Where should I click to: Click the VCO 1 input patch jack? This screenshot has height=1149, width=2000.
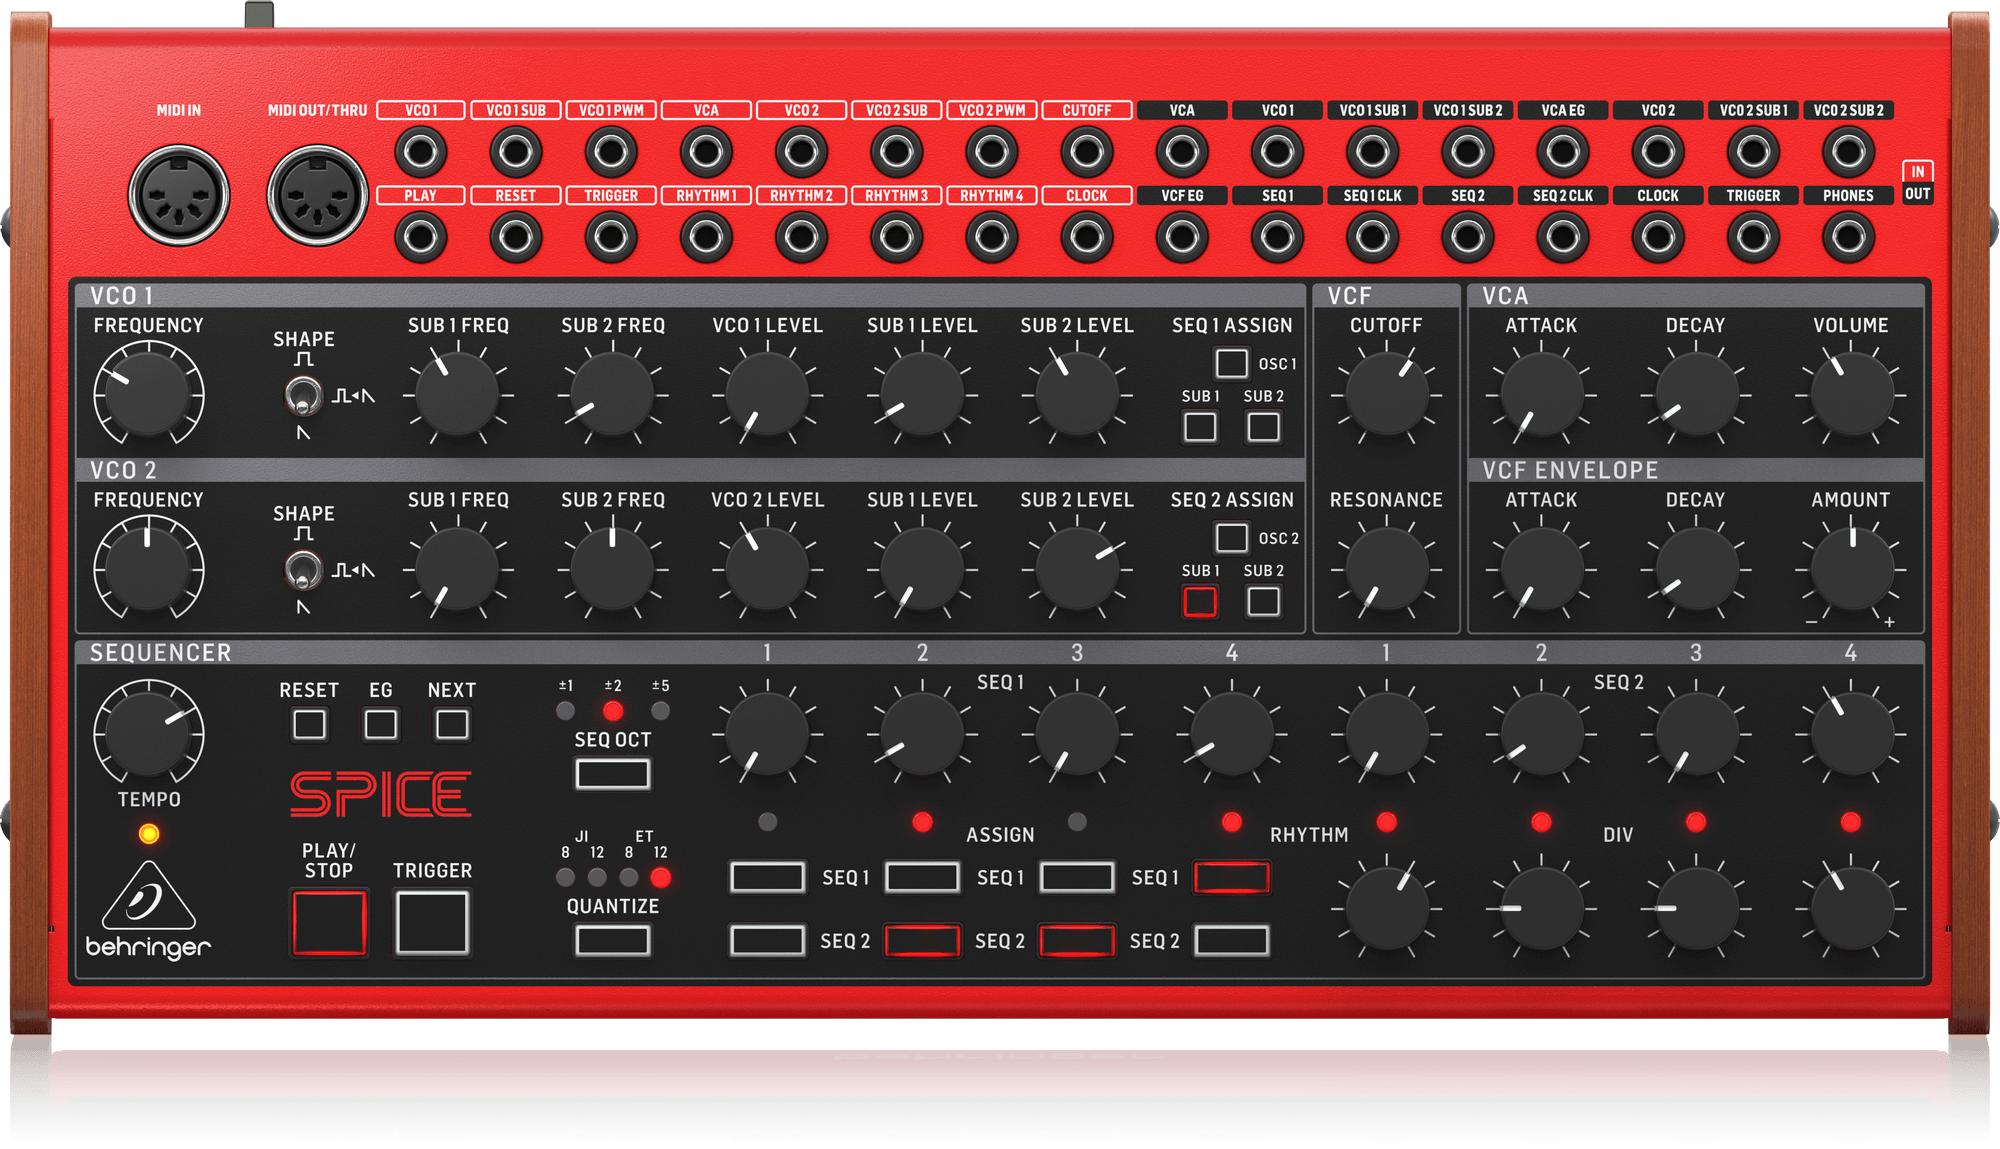pyautogui.click(x=420, y=152)
